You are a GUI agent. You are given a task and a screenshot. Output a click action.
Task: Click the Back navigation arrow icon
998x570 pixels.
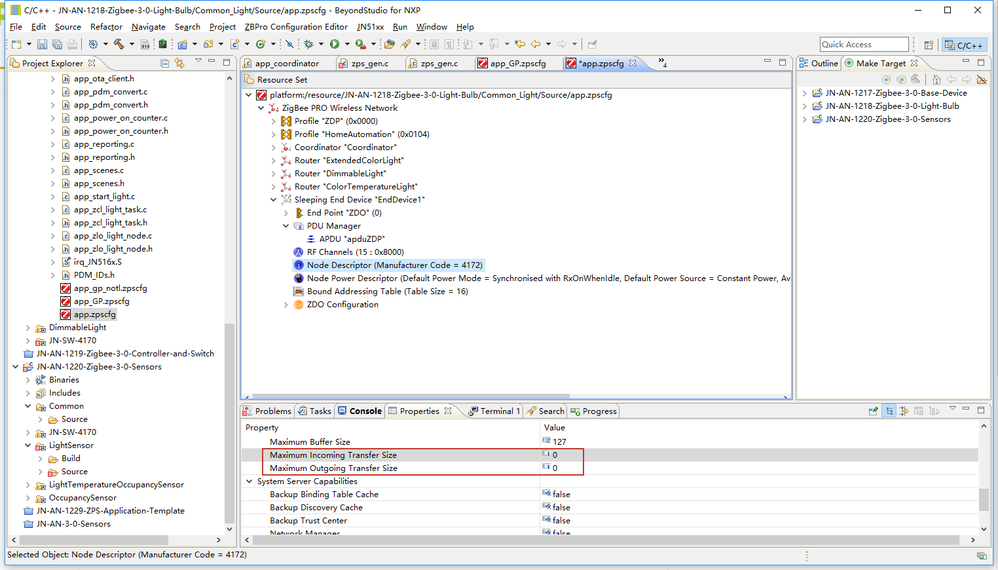(536, 45)
